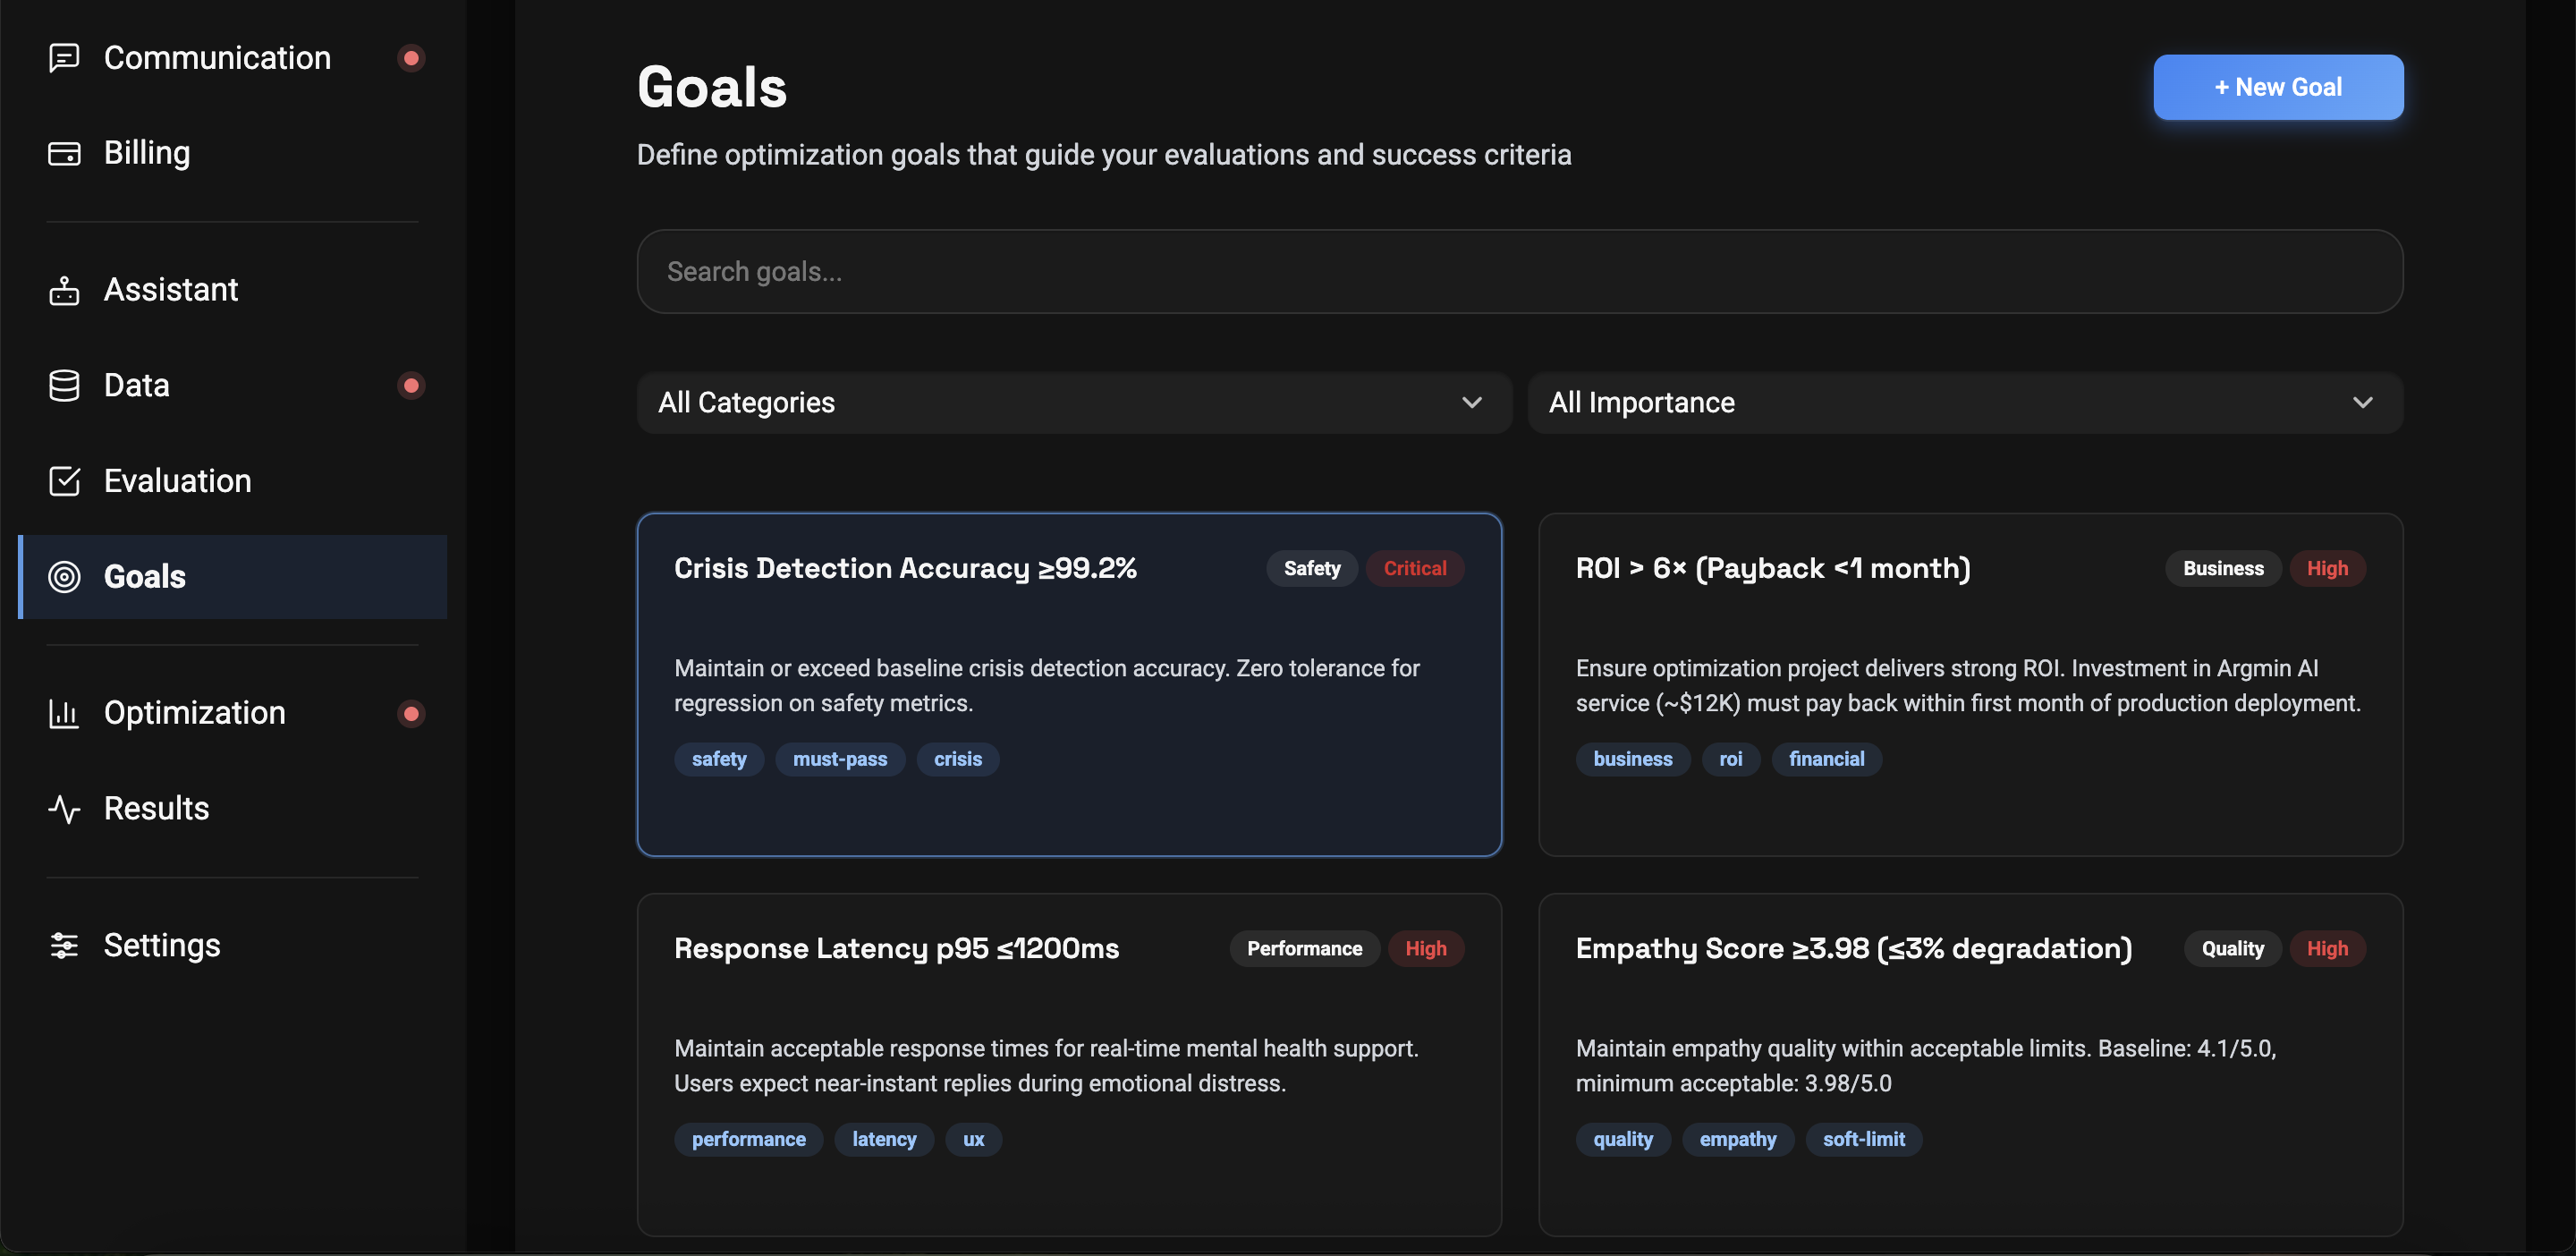Filter by the safety tag on Crisis Detection
The height and width of the screenshot is (1256, 2576).
tap(718, 759)
